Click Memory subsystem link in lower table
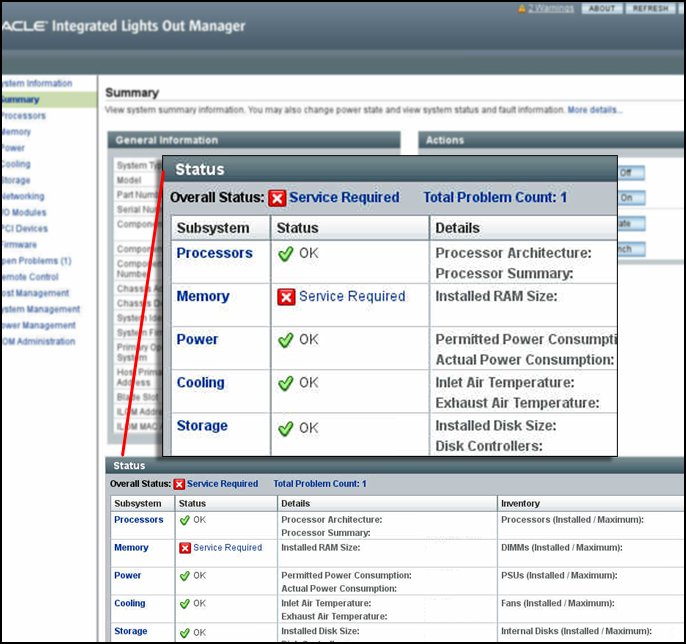The height and width of the screenshot is (644, 686). [131, 548]
